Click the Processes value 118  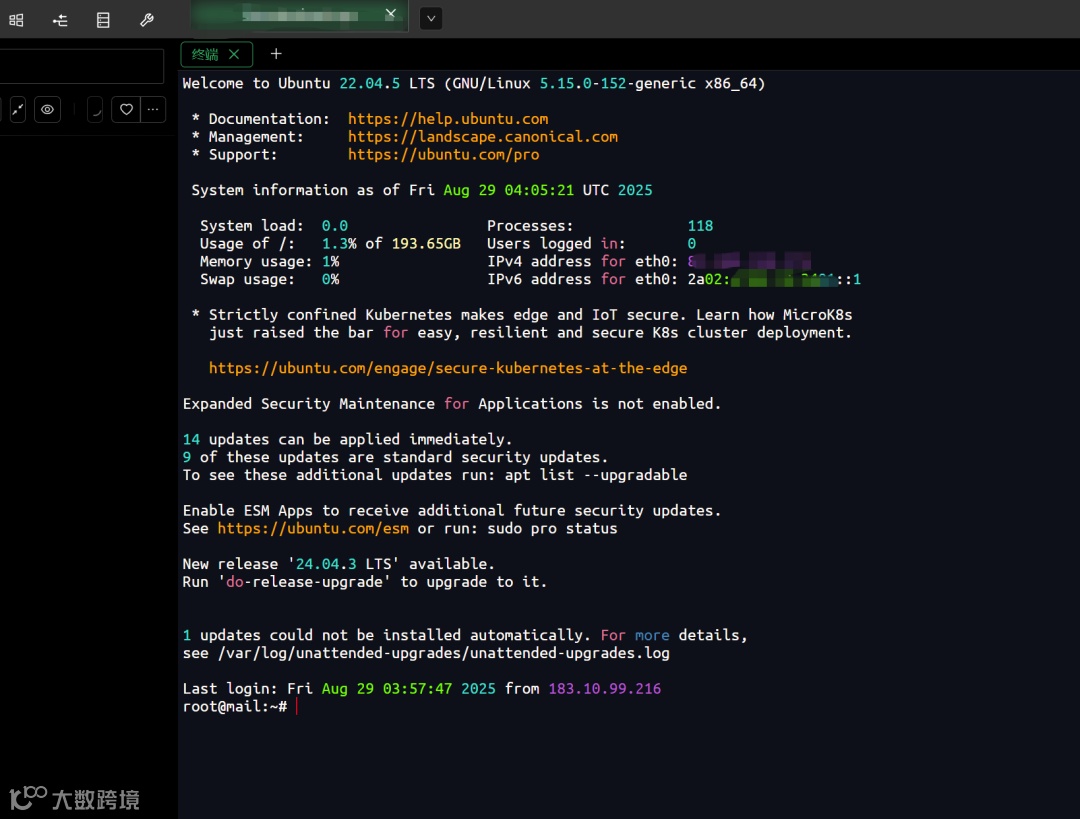pos(700,225)
